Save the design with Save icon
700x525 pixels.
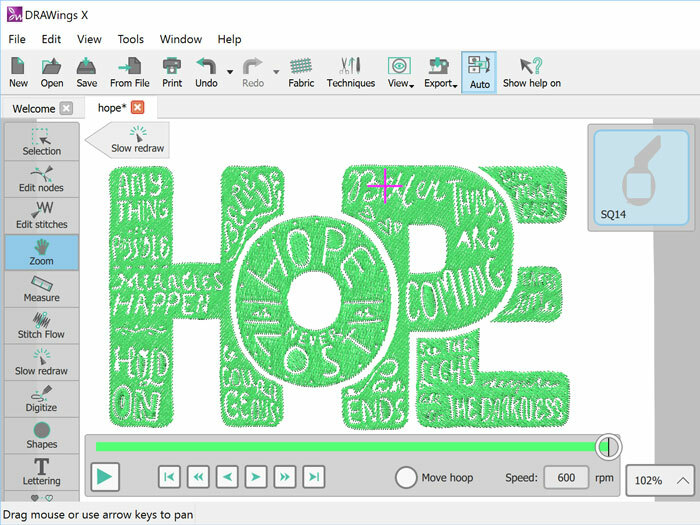pos(87,72)
